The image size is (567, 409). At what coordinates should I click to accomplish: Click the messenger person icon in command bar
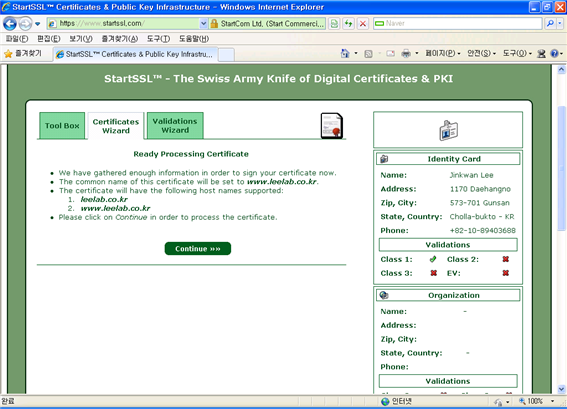pos(541,54)
